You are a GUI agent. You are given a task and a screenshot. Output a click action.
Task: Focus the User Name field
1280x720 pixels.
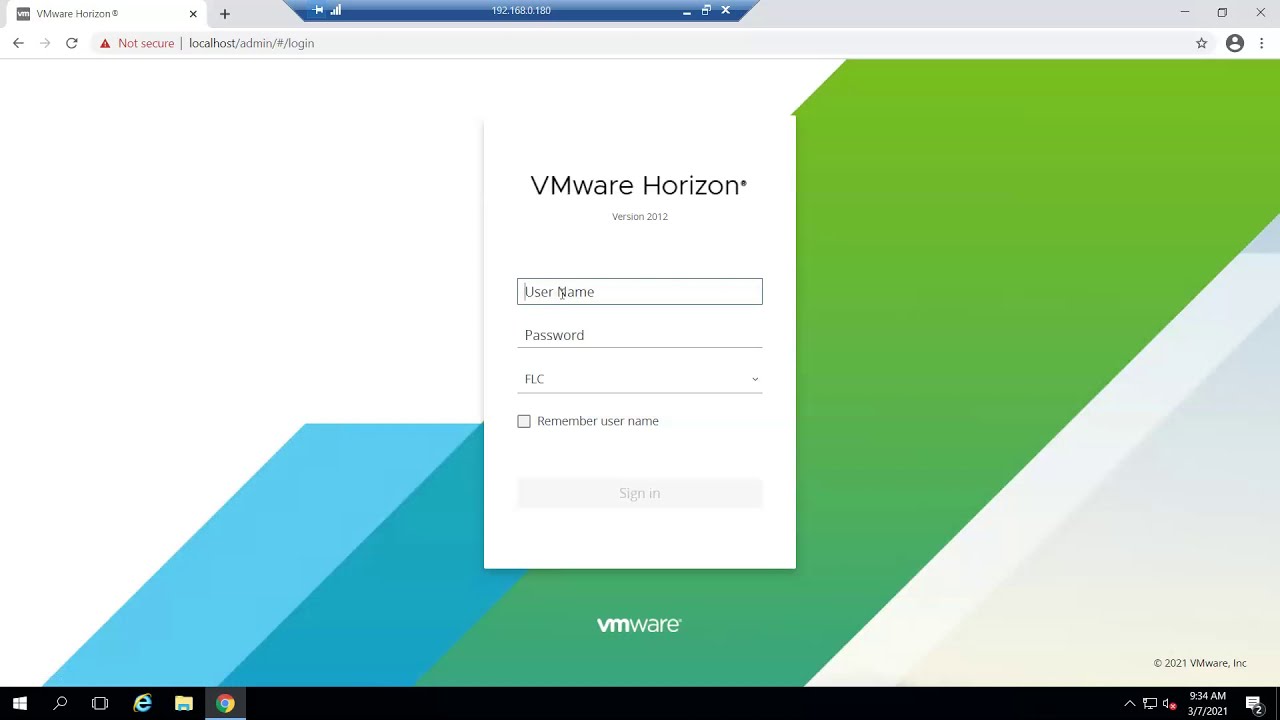pos(640,291)
